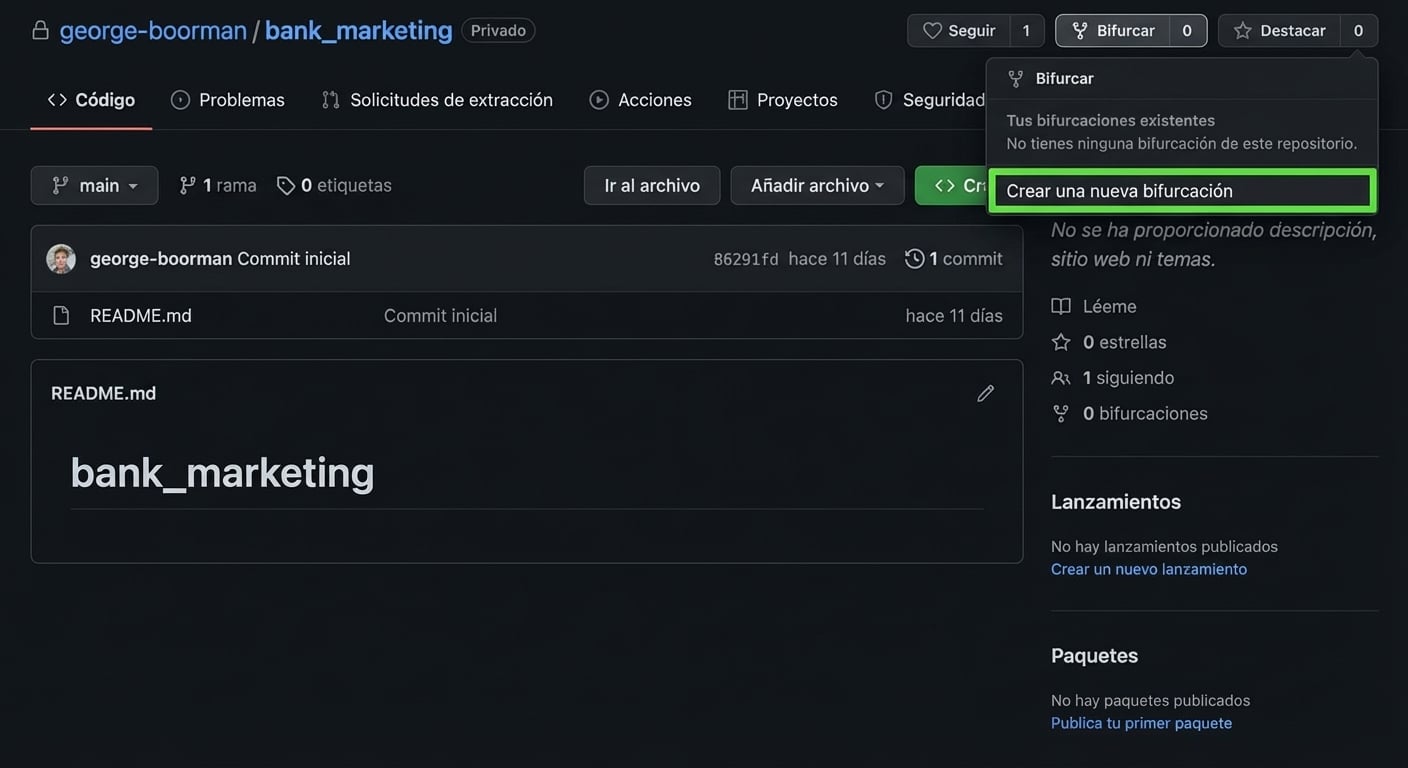Click Crear un nuevo lanzamiento link
Image resolution: width=1408 pixels, height=768 pixels.
click(x=1149, y=569)
